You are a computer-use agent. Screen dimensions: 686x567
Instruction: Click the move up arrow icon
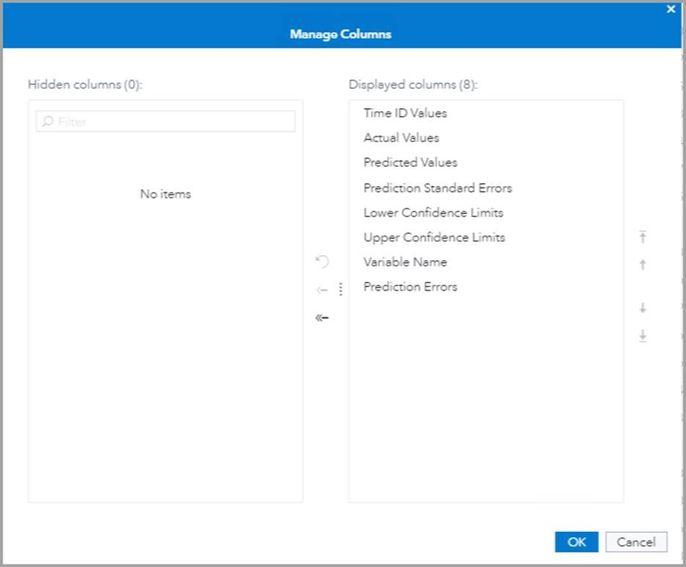(643, 265)
